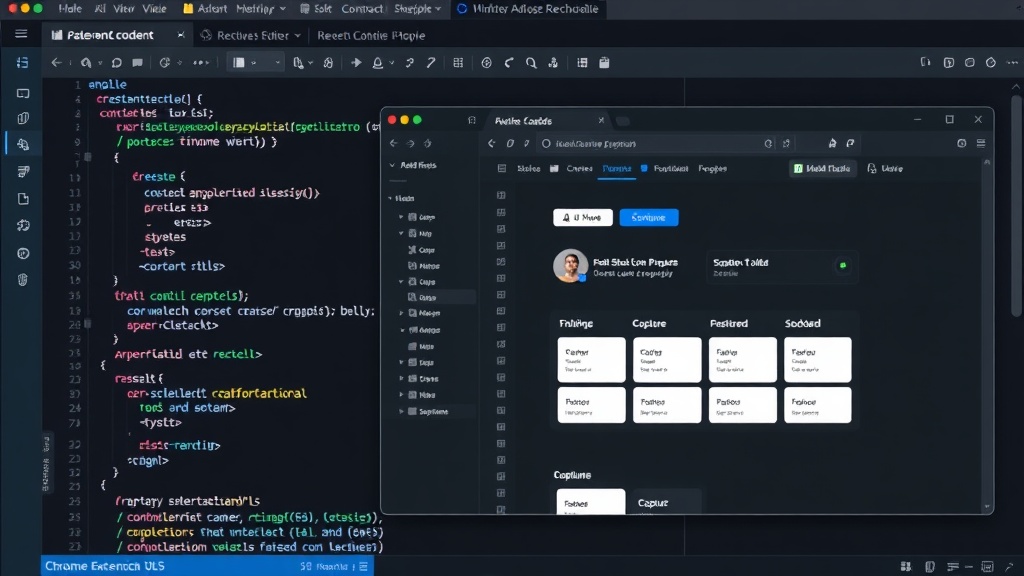Click the filled comment icon in the editor toolbar
This screenshot has height=576, width=1024.
point(137,63)
